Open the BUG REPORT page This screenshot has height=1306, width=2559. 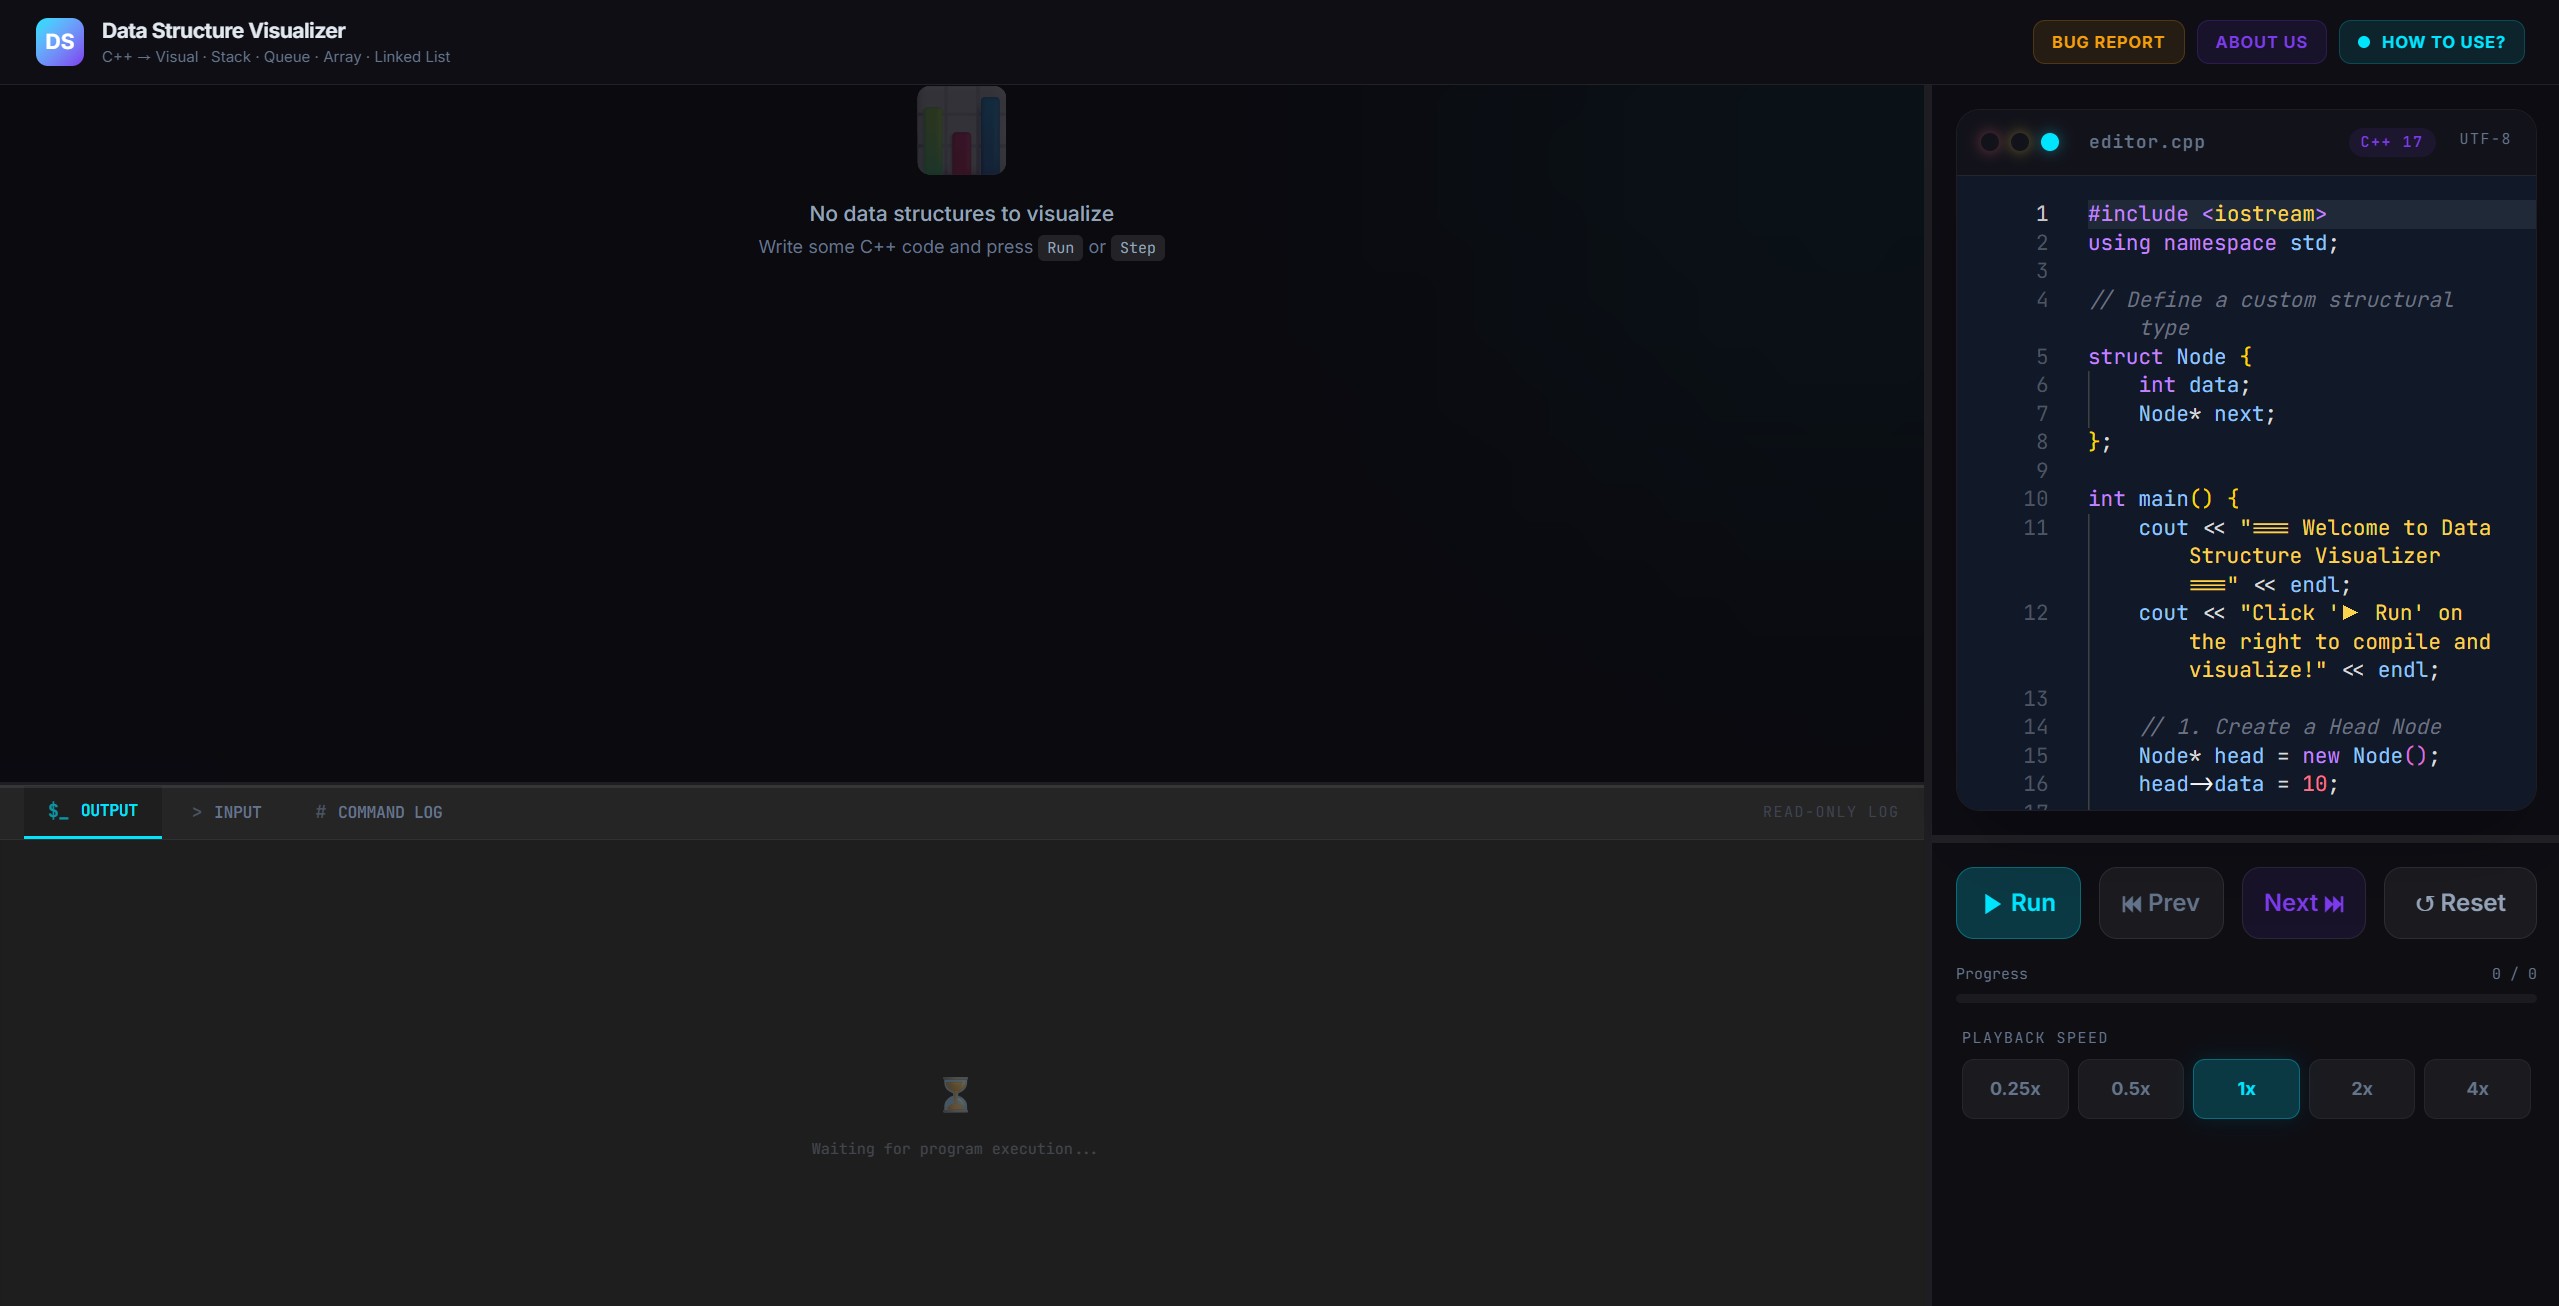(x=2108, y=42)
